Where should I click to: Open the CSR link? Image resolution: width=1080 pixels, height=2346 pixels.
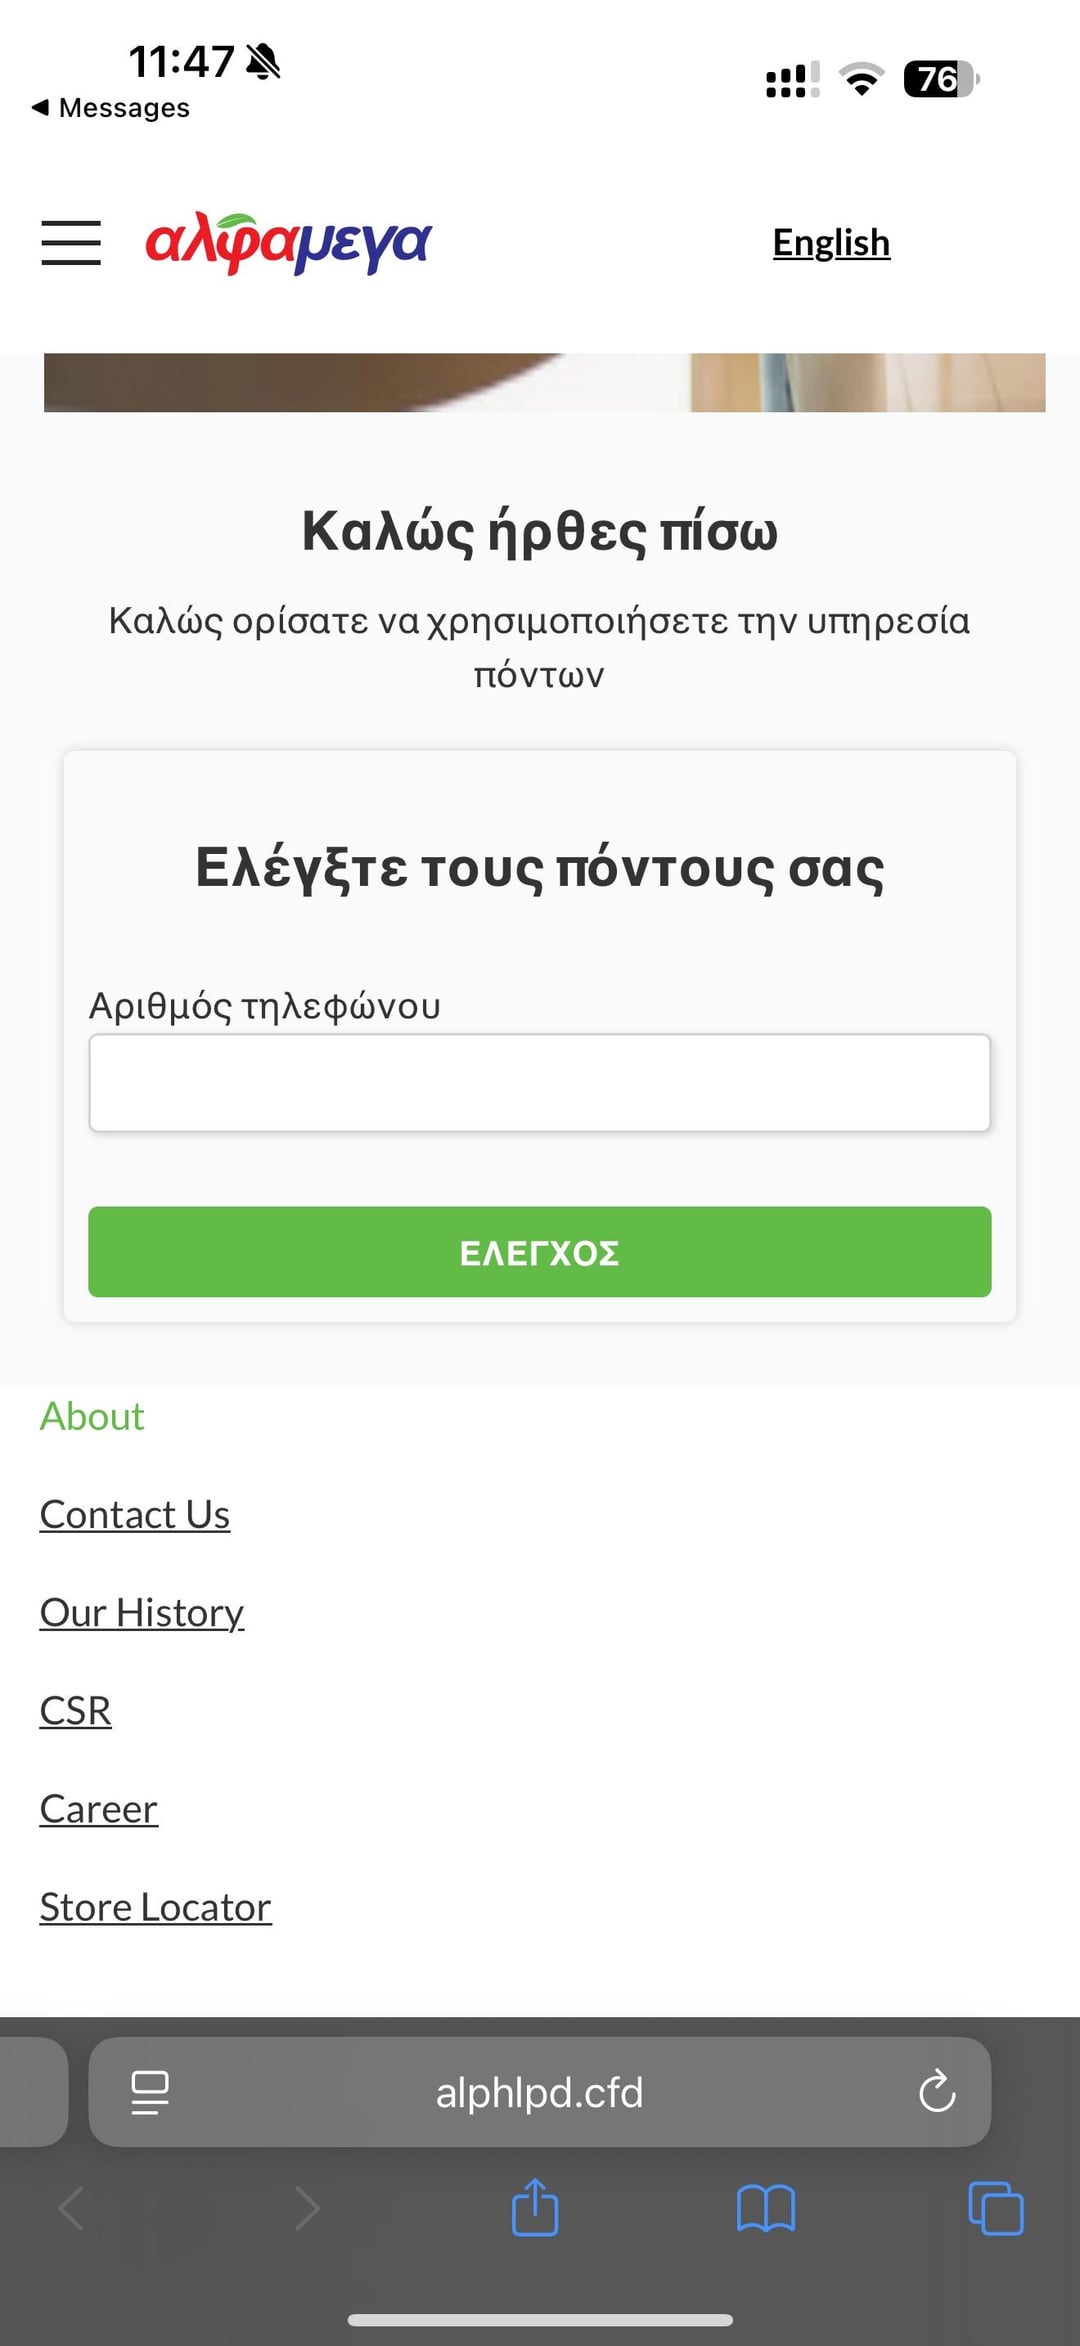76,1711
